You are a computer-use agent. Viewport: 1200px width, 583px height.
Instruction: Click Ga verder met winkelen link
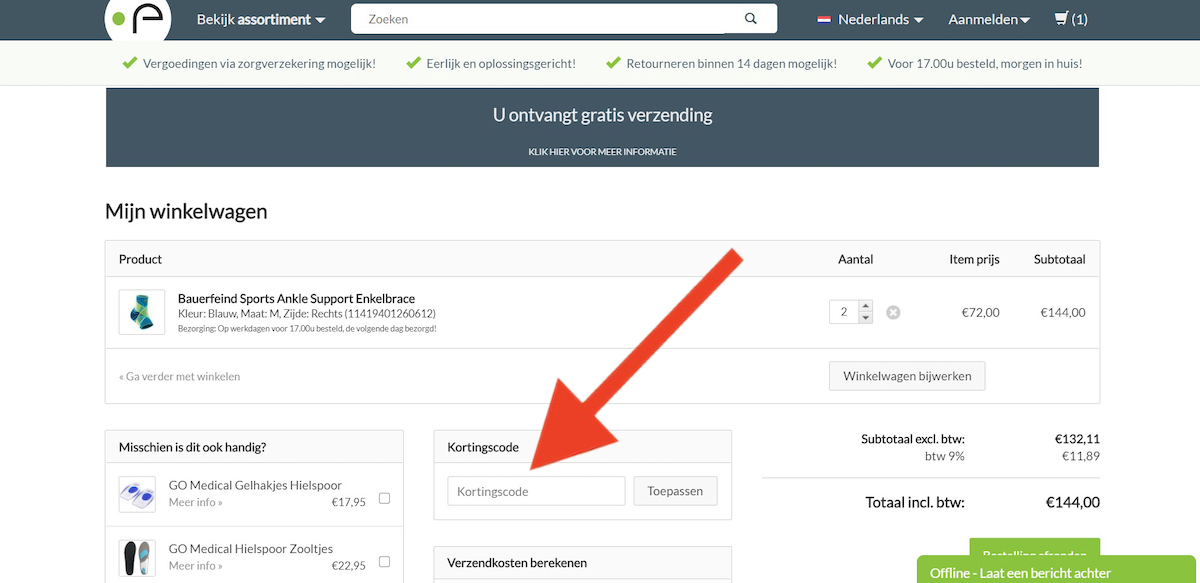(179, 377)
